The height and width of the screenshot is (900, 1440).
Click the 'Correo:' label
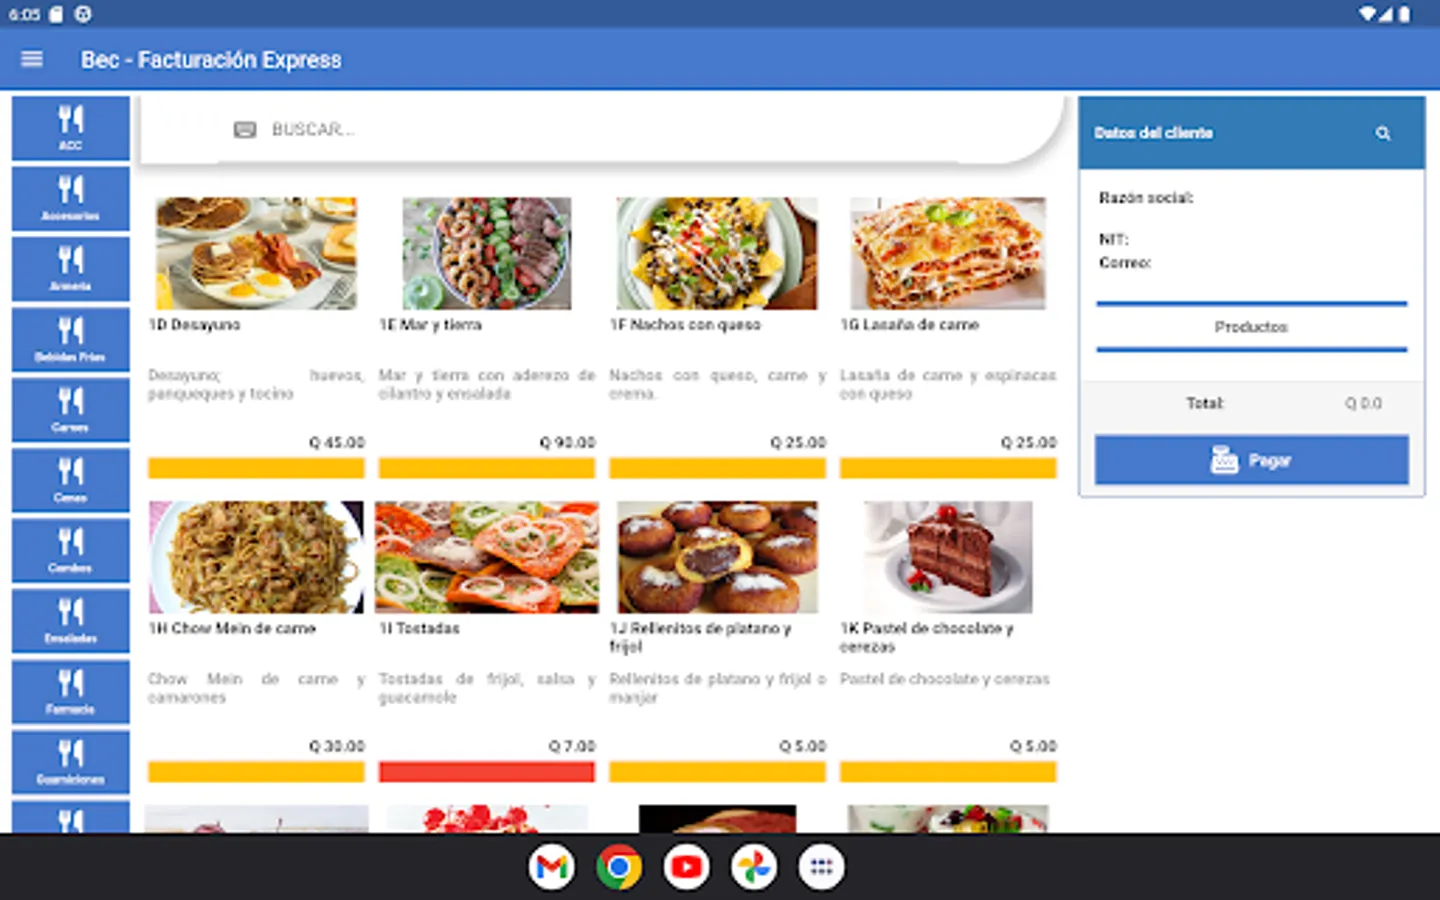pyautogui.click(x=1125, y=263)
